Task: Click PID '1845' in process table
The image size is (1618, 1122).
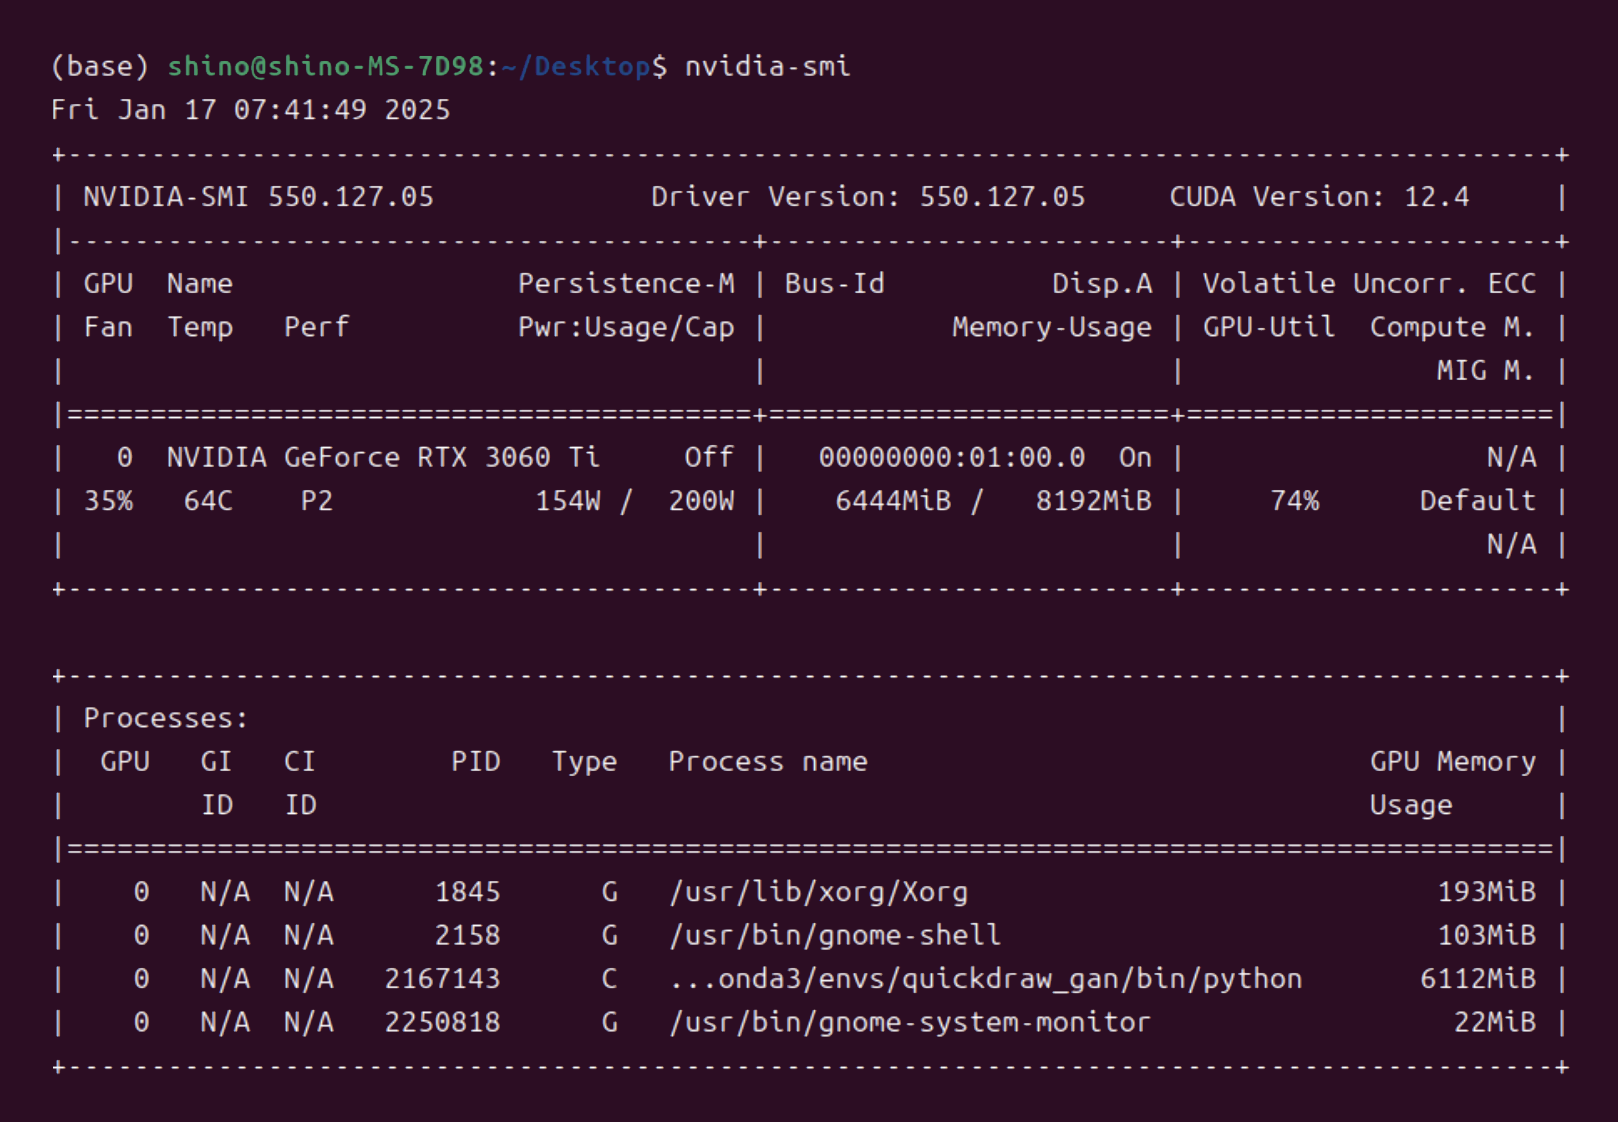Action: point(467,892)
